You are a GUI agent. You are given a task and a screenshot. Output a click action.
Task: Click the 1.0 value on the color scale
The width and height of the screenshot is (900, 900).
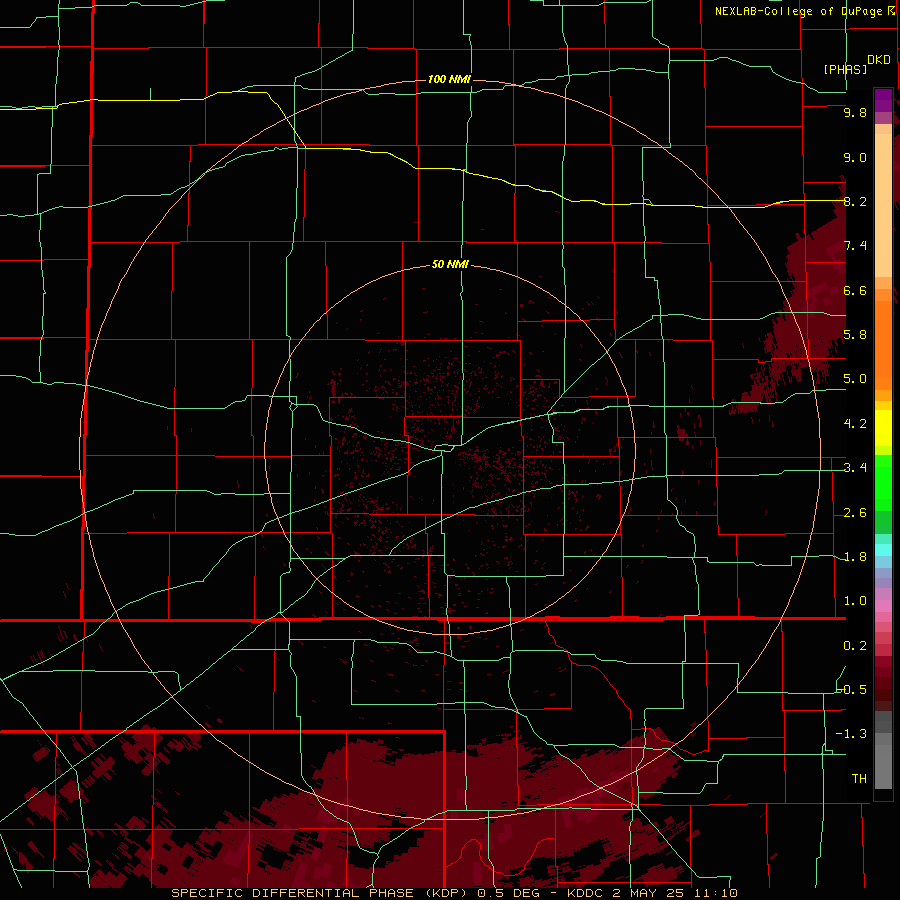[855, 601]
